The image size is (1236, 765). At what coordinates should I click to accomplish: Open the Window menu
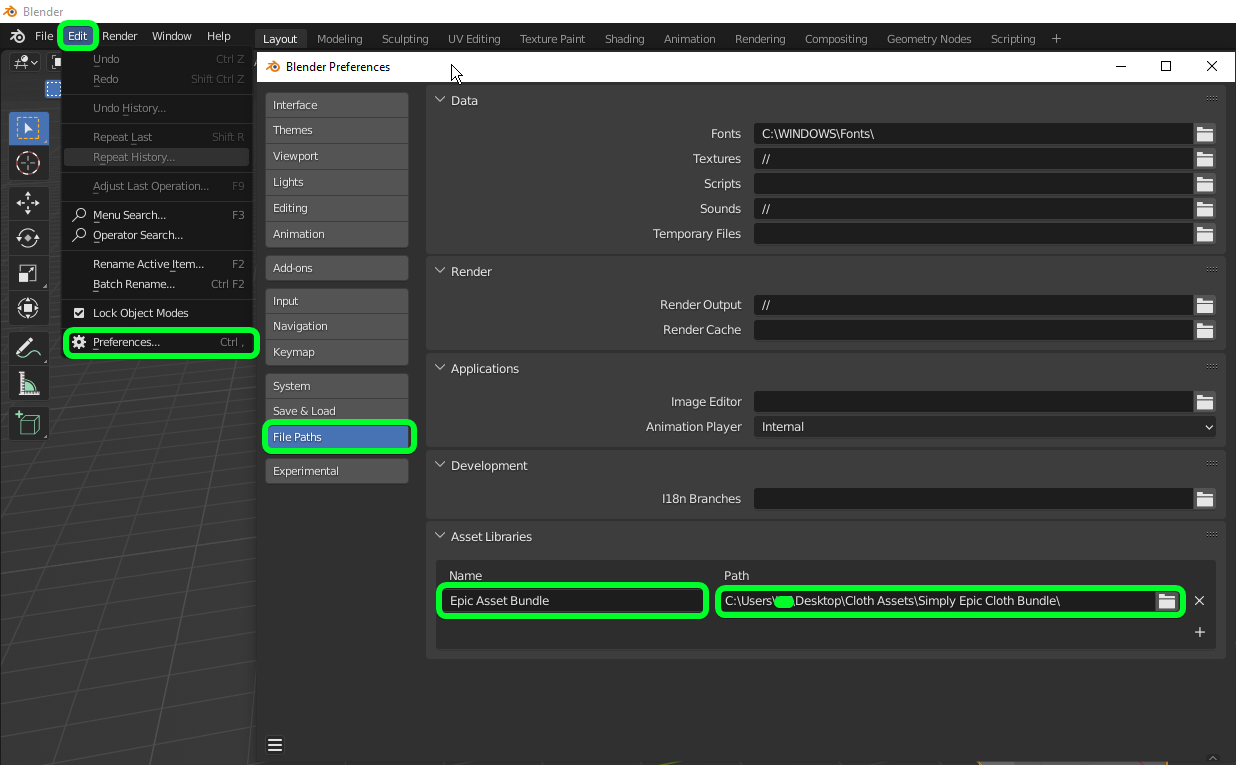coord(172,36)
